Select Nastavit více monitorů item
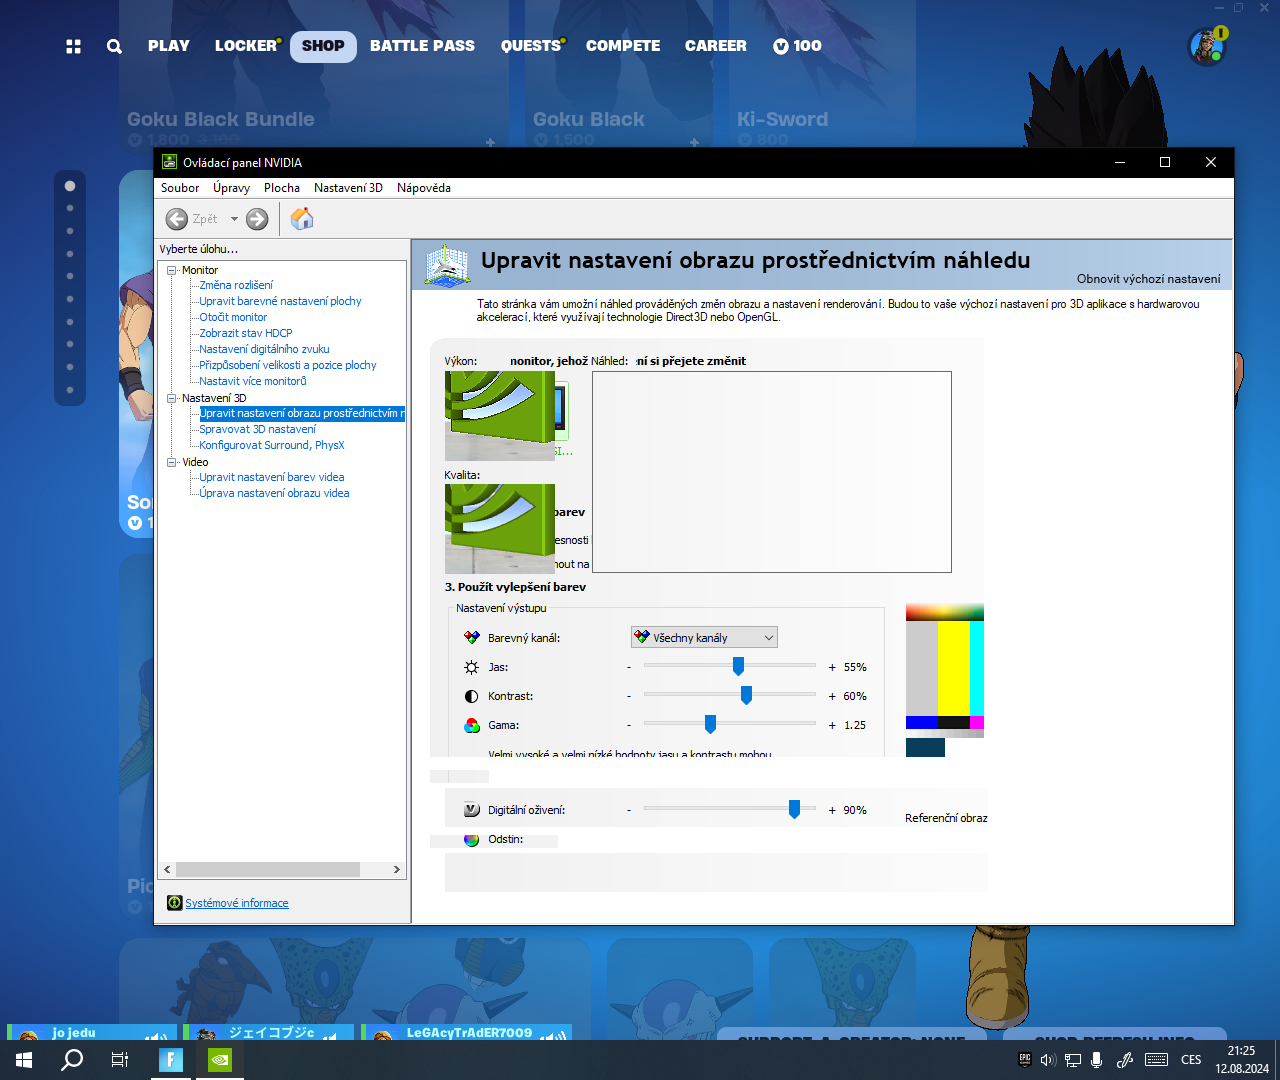 pyautogui.click(x=253, y=381)
